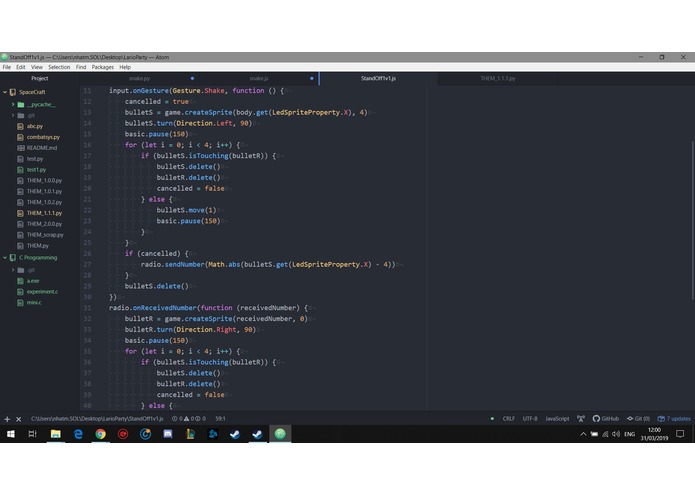
Task: Click the Git (0) commit icon
Action: tap(630, 419)
